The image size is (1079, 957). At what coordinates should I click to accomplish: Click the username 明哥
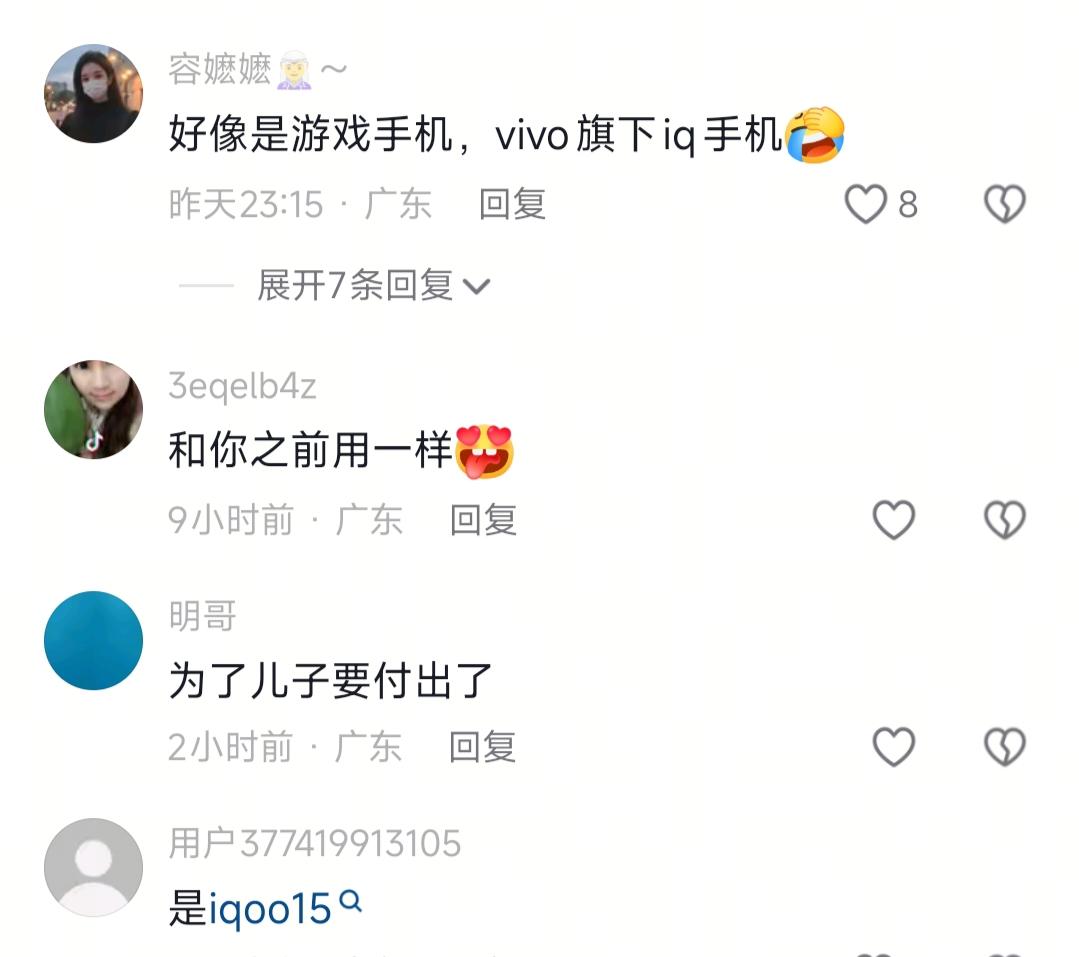click(x=202, y=616)
